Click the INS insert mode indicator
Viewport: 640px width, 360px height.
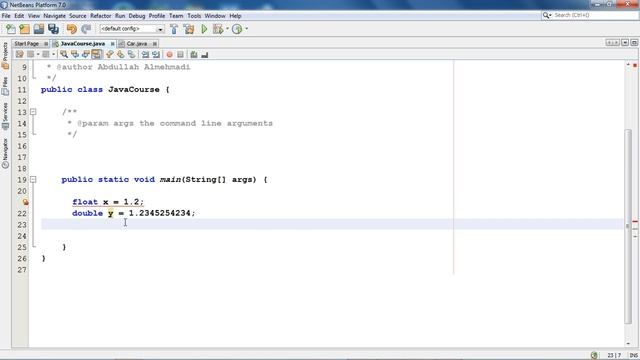[x=633, y=356]
